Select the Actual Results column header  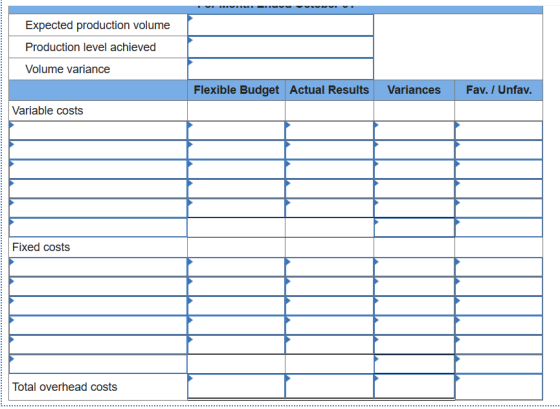pos(329,90)
